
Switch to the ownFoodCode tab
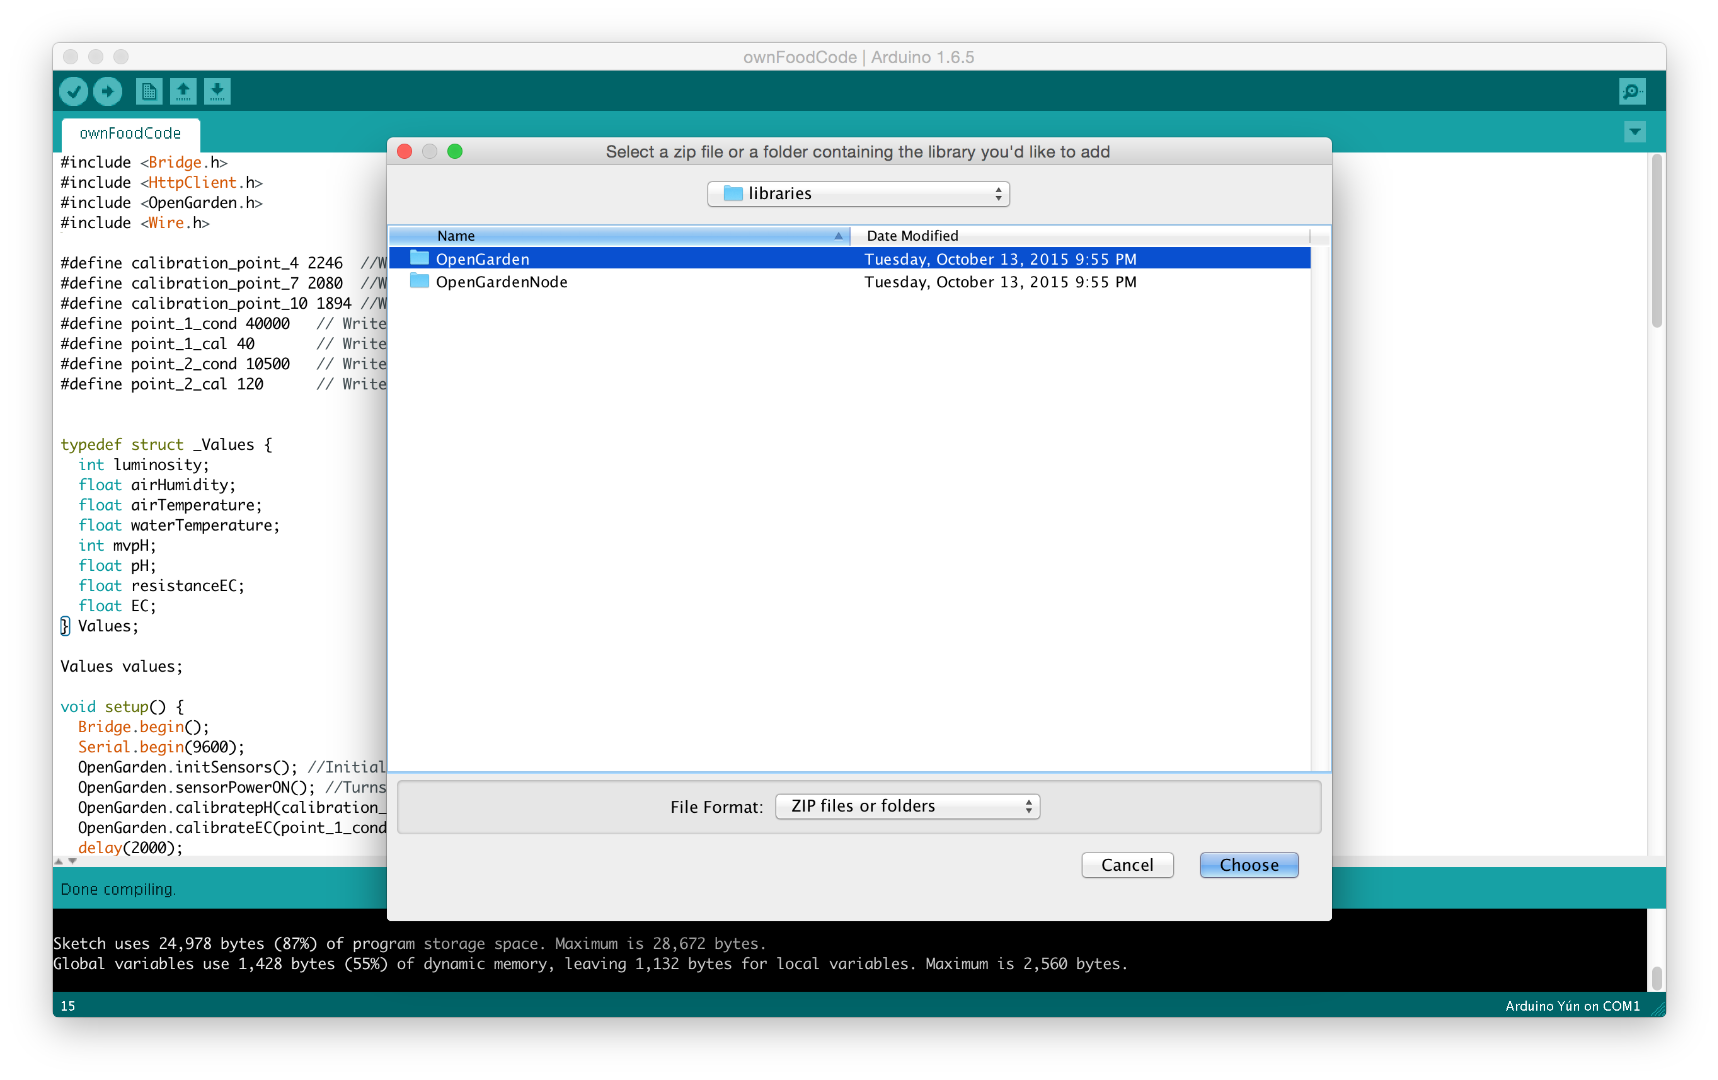click(x=130, y=134)
